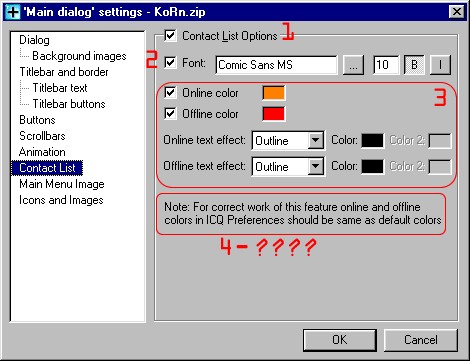Toggle the Bold (B) font button
470x361 pixels.
414,65
